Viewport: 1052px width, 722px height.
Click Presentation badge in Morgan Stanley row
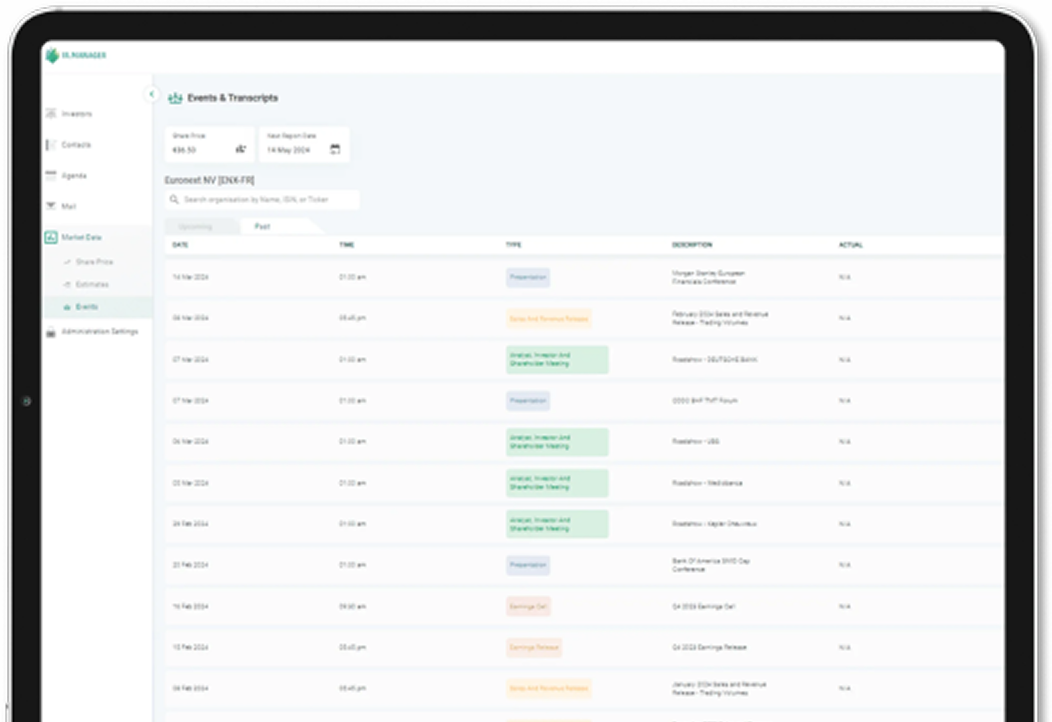(x=528, y=277)
